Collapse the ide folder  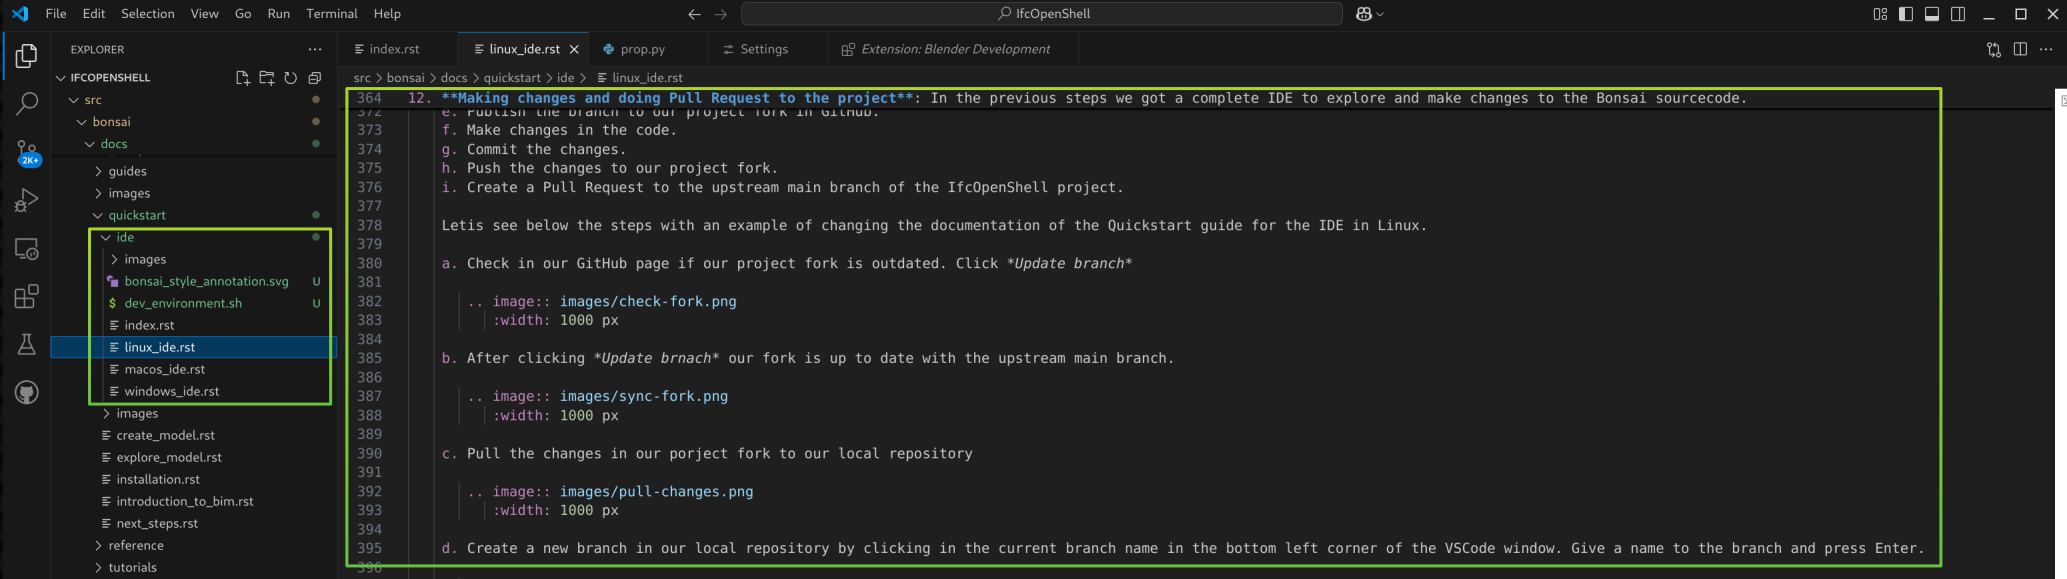tap(106, 237)
